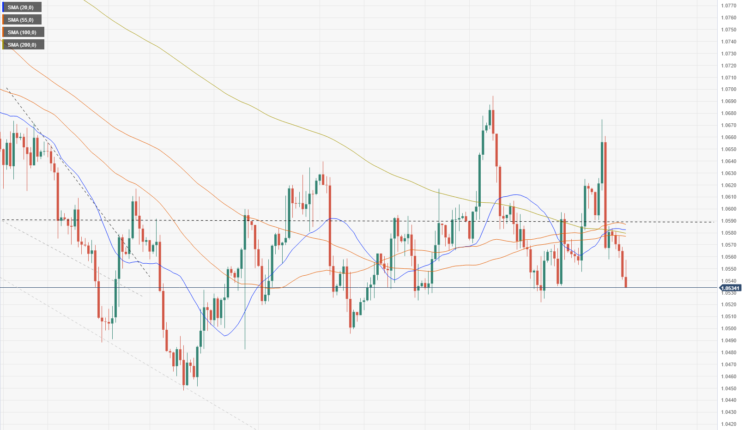Pick the 1.0500 price scale label
This screenshot has height=430, width=750.
730,328
